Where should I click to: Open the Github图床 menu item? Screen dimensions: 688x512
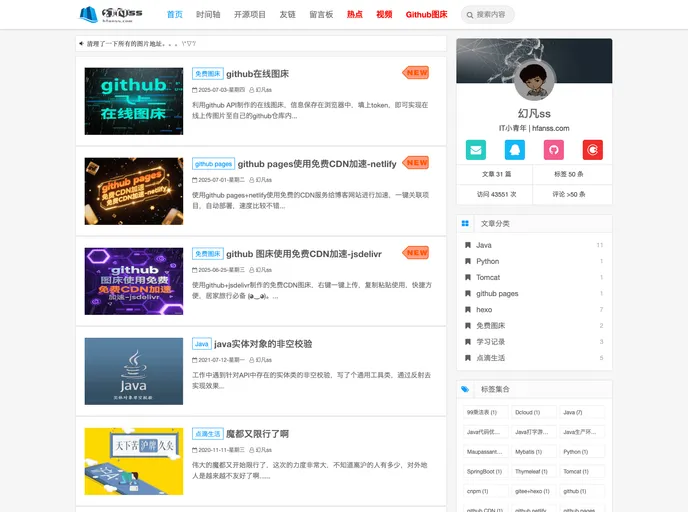pyautogui.click(x=426, y=15)
